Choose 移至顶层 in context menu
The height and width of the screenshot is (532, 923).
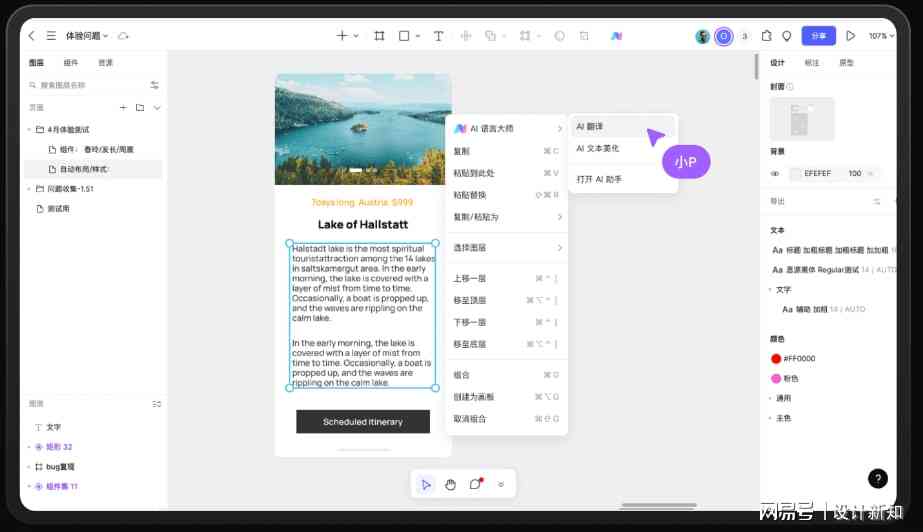click(507, 300)
